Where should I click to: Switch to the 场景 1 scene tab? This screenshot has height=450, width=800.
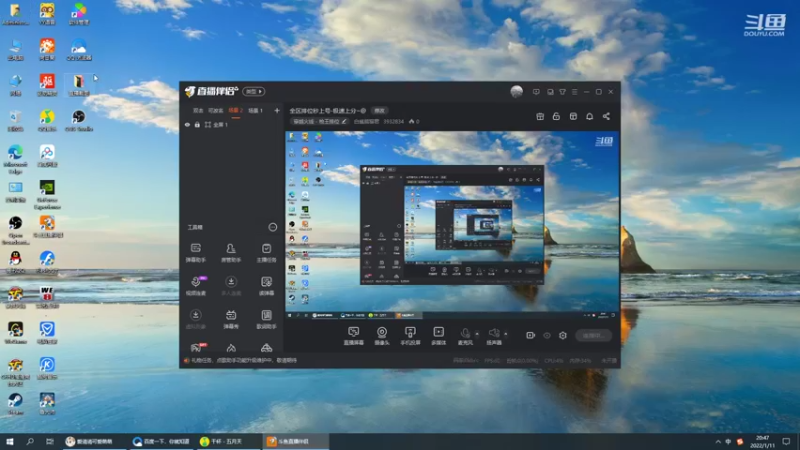(255, 110)
